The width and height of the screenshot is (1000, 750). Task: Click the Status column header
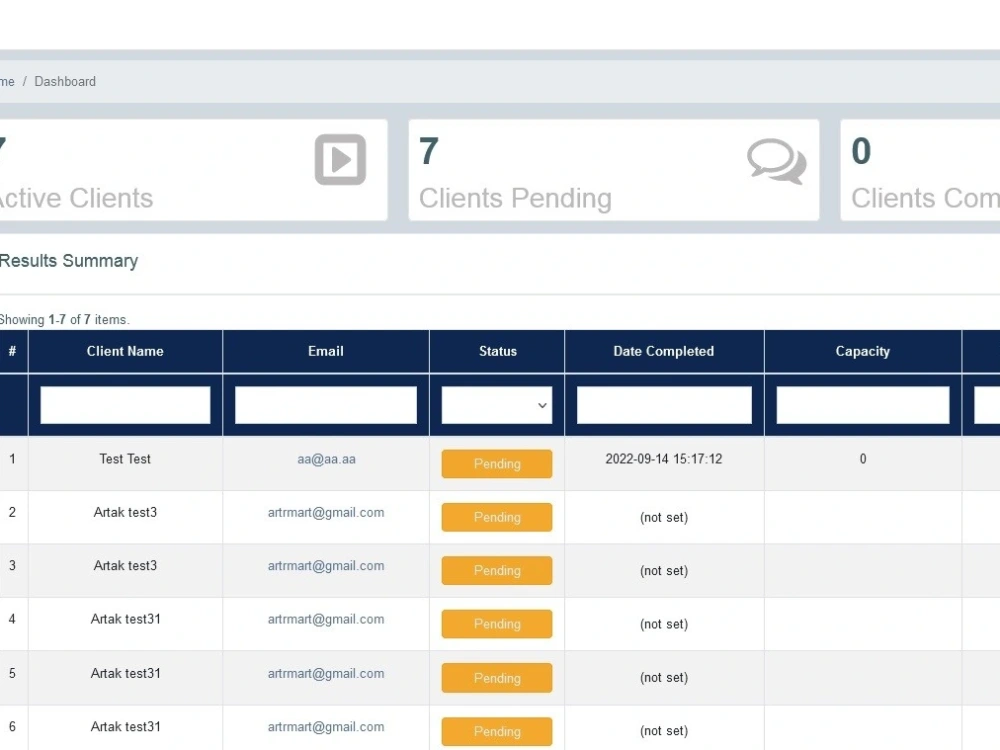497,351
